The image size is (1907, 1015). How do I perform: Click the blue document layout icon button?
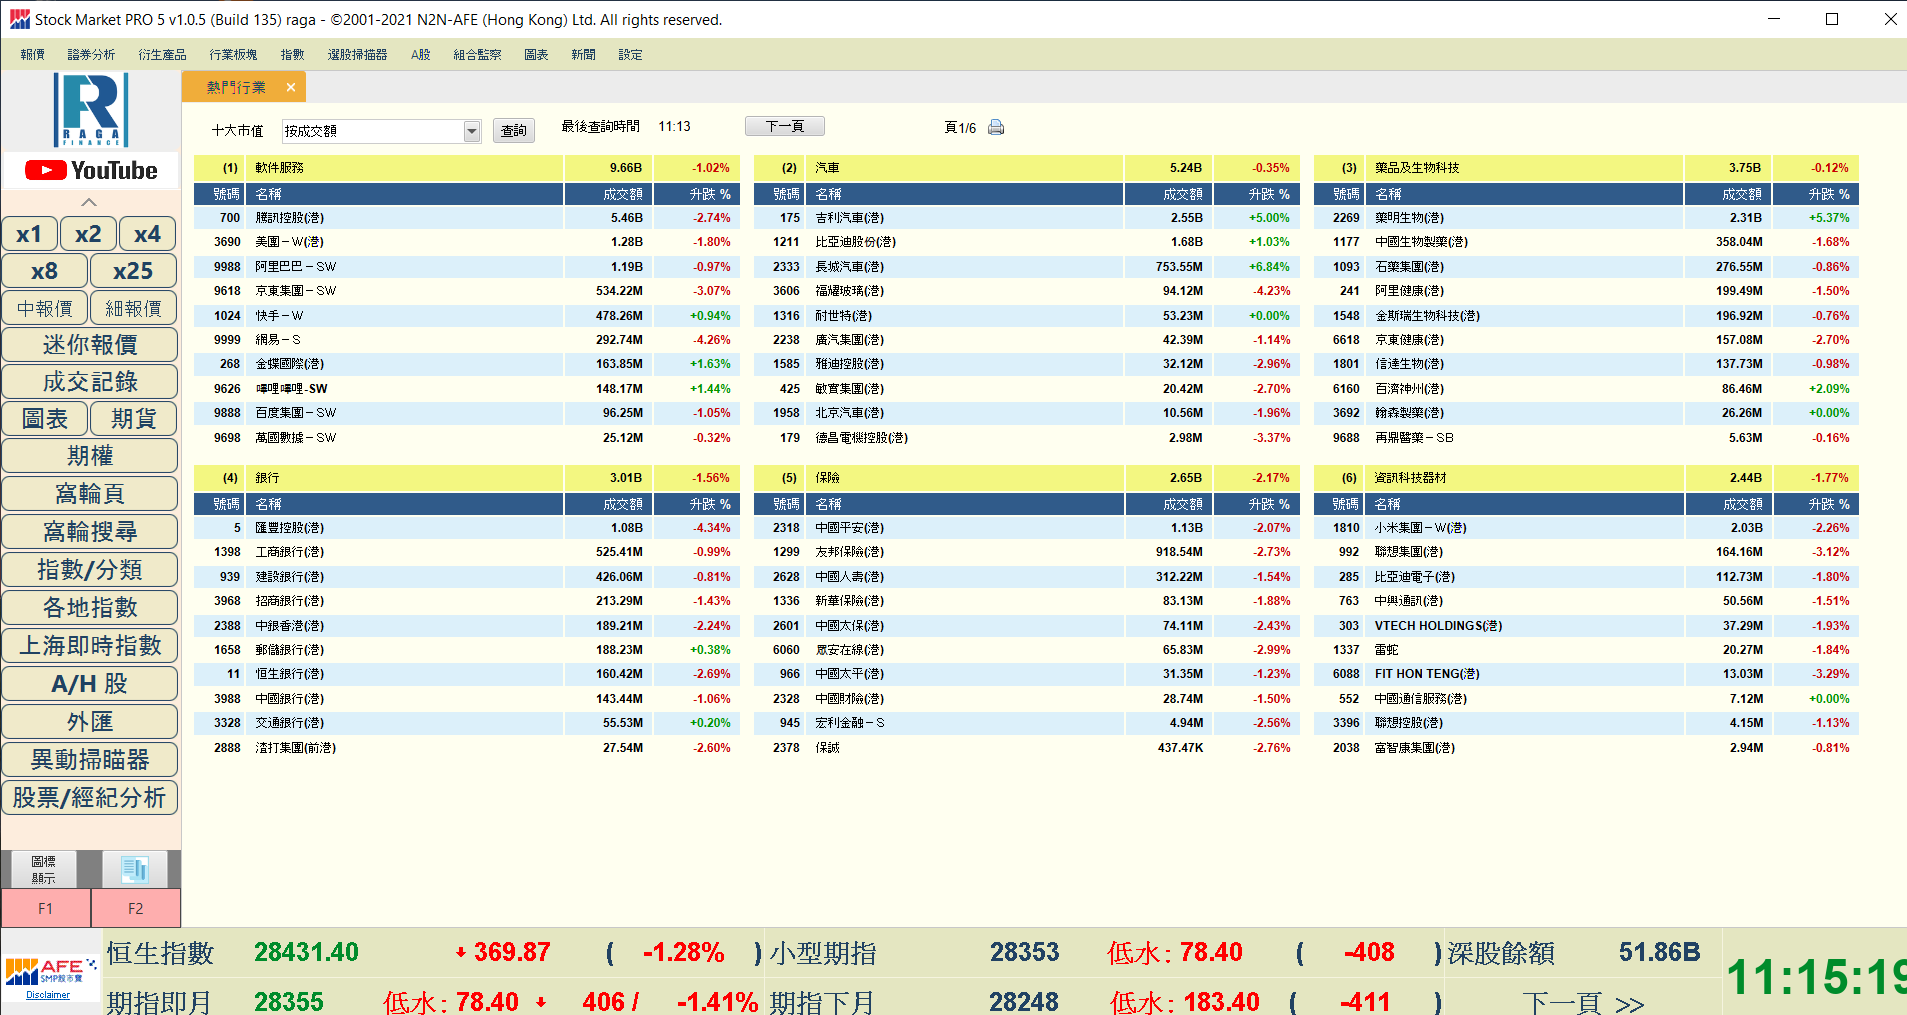[135, 869]
